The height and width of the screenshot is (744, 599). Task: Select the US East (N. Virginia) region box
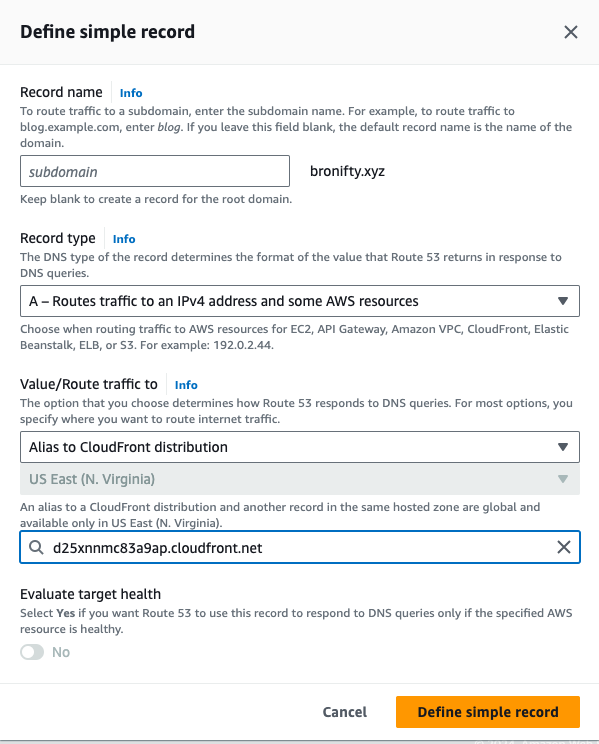(x=300, y=479)
